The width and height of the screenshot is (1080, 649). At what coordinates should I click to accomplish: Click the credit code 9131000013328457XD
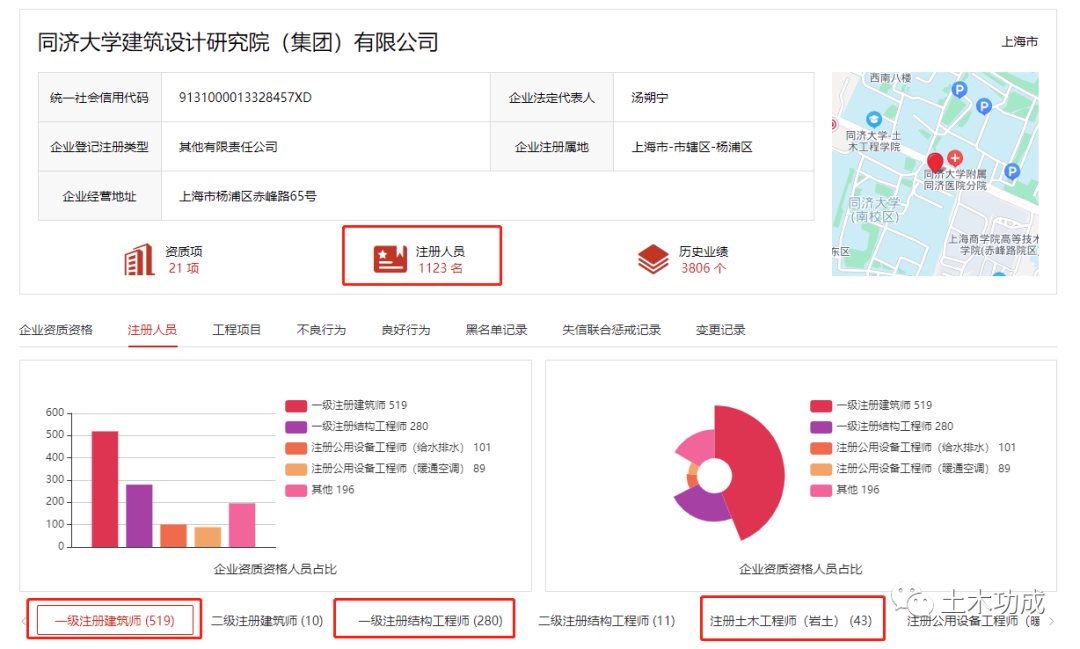coord(245,97)
